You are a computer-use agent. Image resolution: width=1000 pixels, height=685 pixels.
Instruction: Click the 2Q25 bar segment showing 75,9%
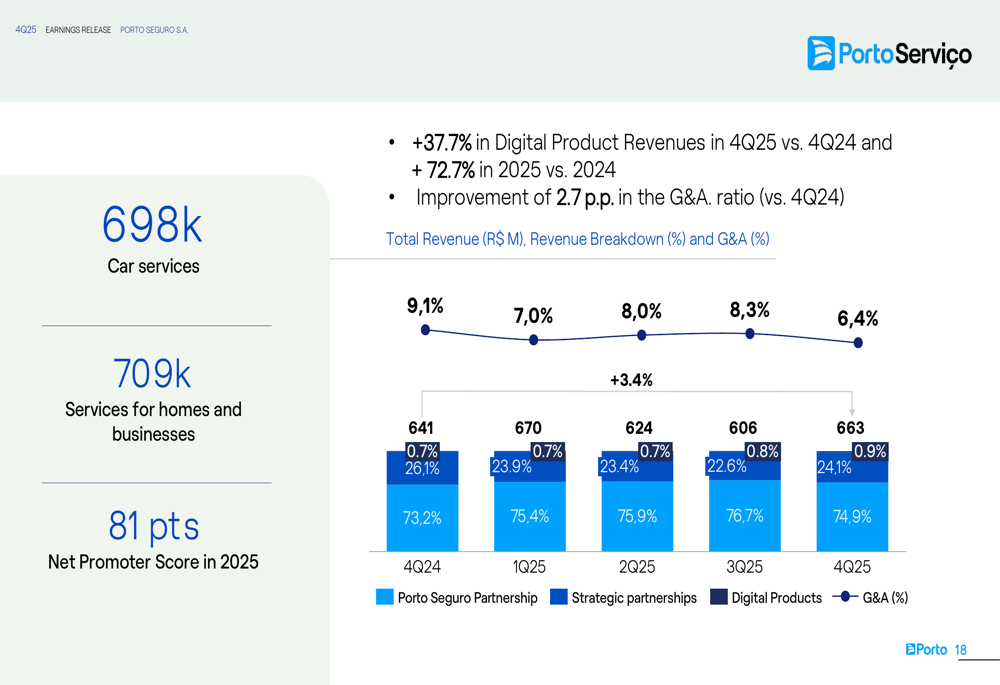point(637,516)
